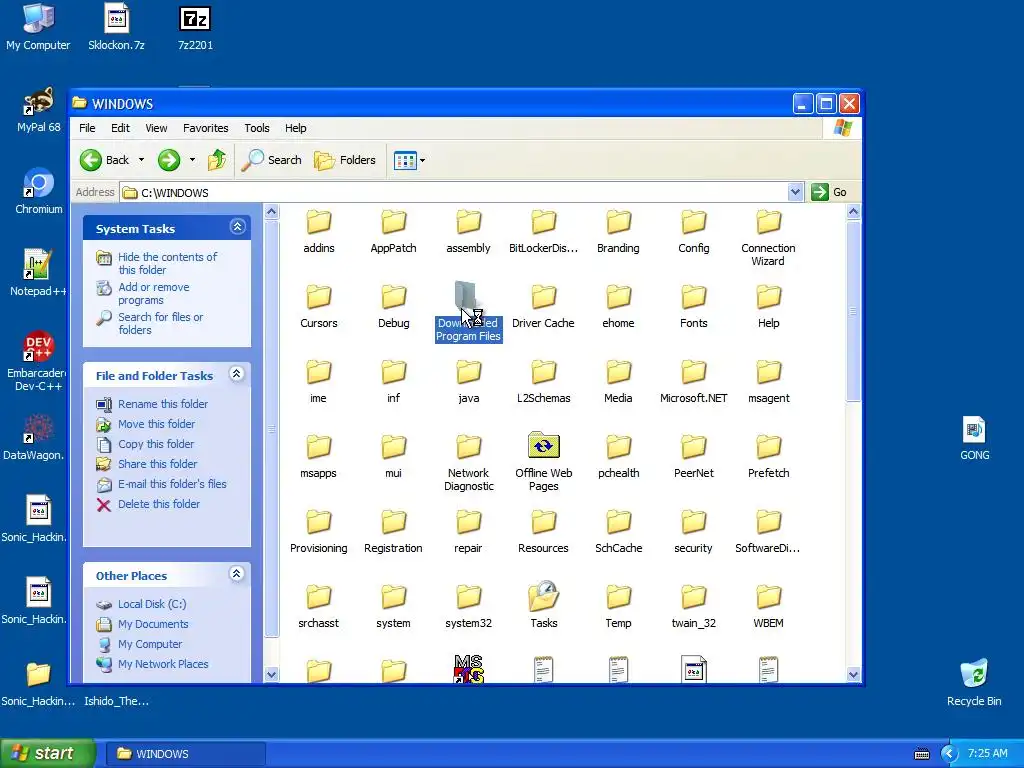Open My Network Places link
Viewport: 1024px width, 768px height.
163,664
